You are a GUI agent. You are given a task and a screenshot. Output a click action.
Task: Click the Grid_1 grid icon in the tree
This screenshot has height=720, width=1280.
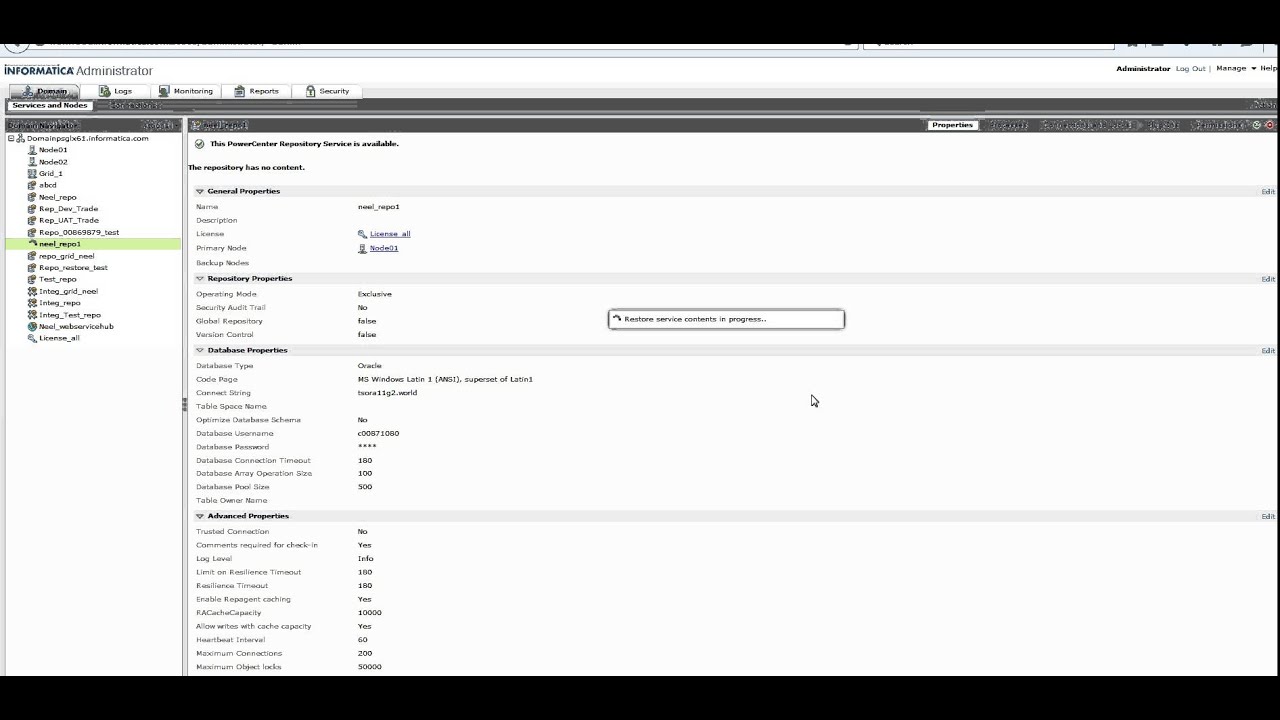32,174
